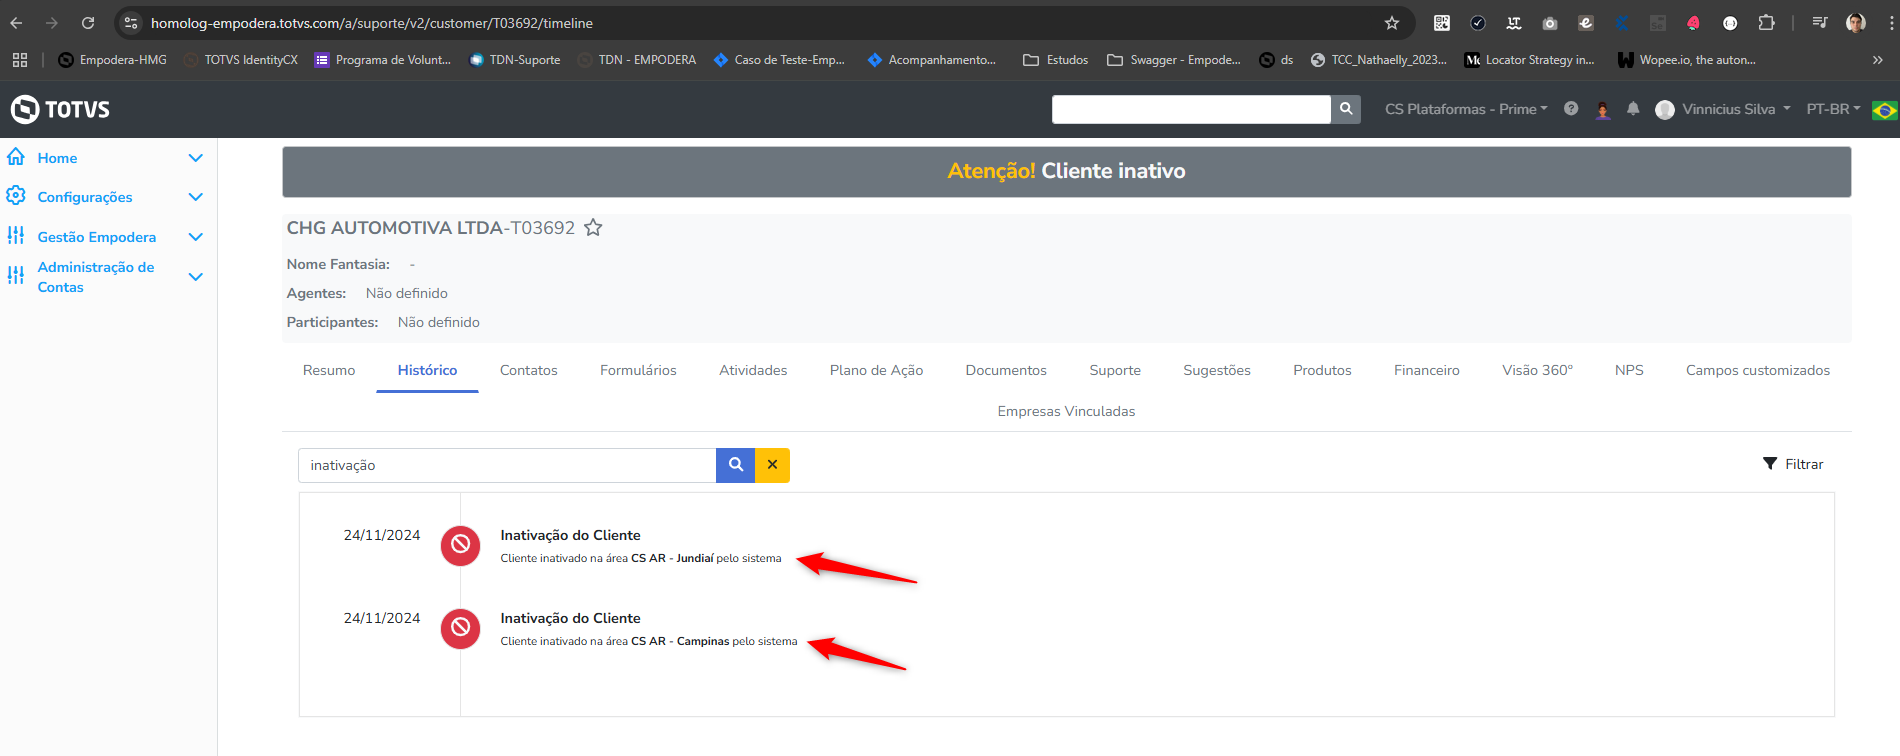Open the PT-BR language dropdown
The width and height of the screenshot is (1900, 756).
pyautogui.click(x=1833, y=109)
